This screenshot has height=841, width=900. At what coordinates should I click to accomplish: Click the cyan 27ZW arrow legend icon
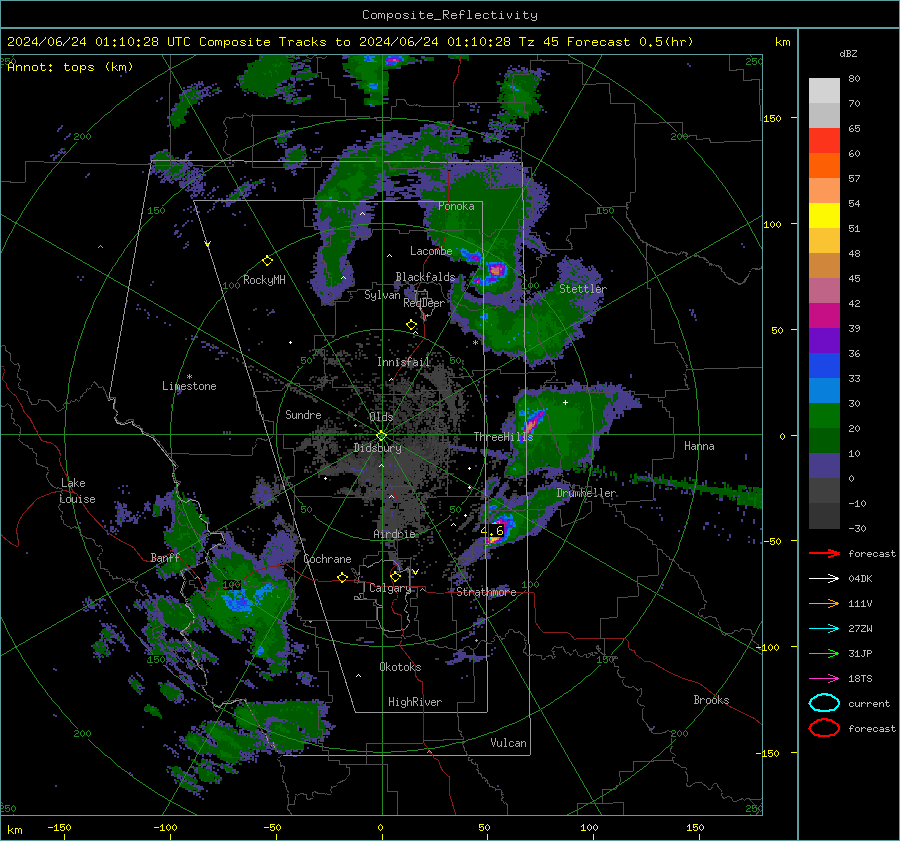pos(824,629)
